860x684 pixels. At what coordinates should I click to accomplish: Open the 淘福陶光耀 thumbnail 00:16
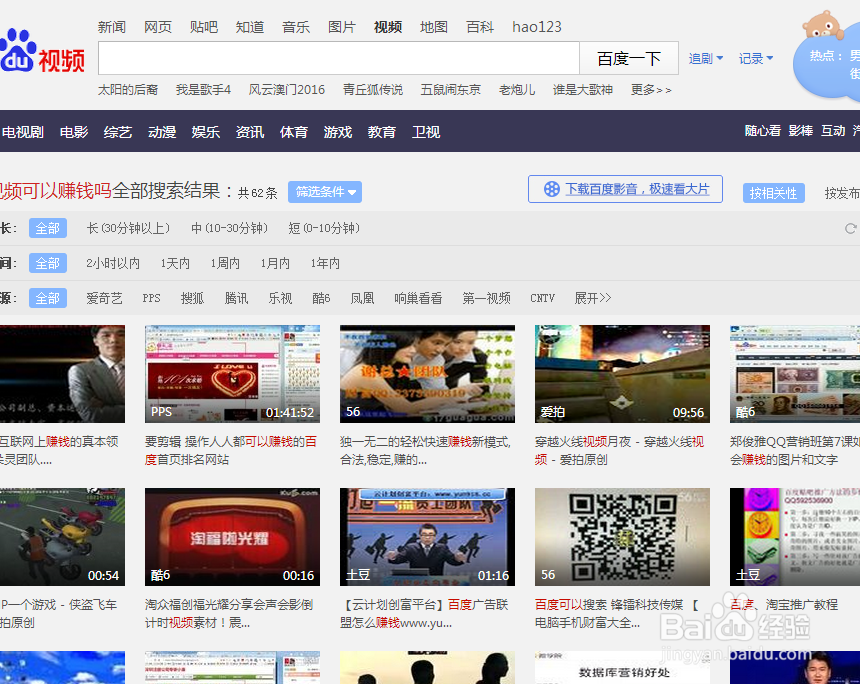pyautogui.click(x=233, y=537)
